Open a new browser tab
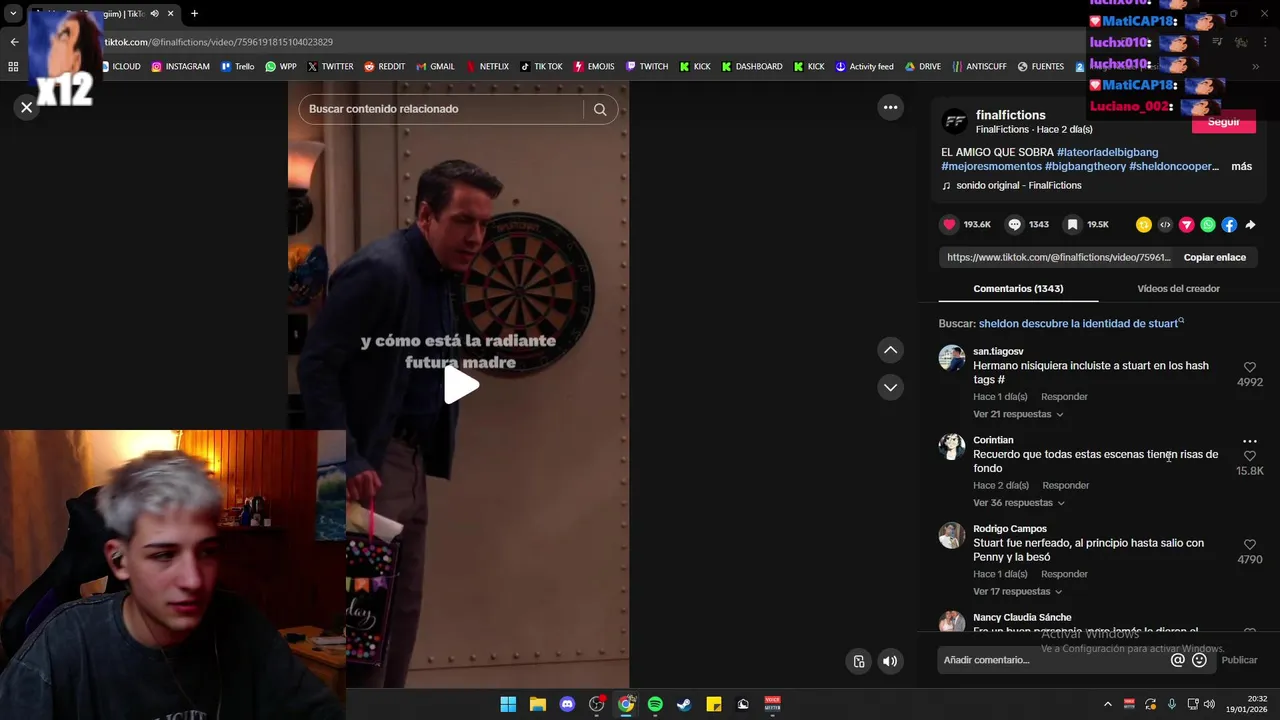The image size is (1280, 720). pos(194,14)
